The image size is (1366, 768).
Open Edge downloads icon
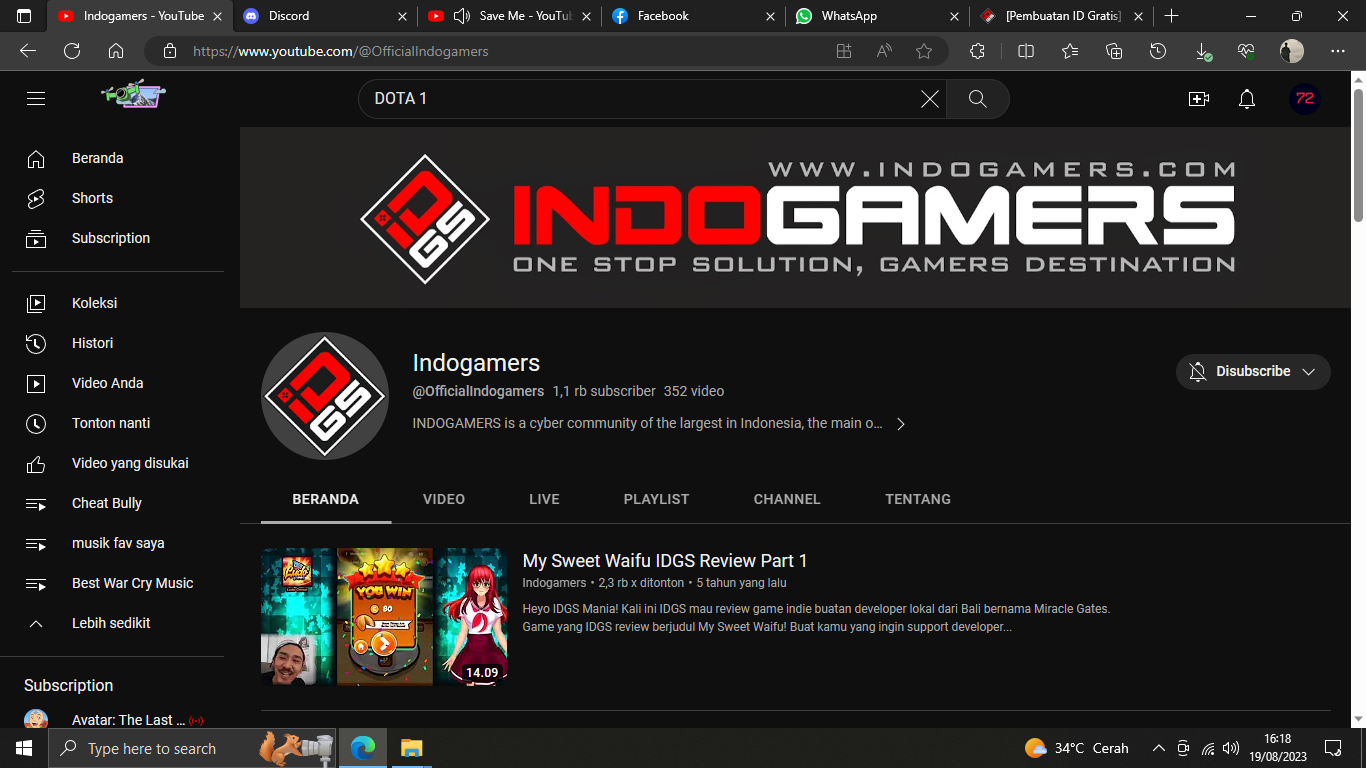click(1203, 51)
